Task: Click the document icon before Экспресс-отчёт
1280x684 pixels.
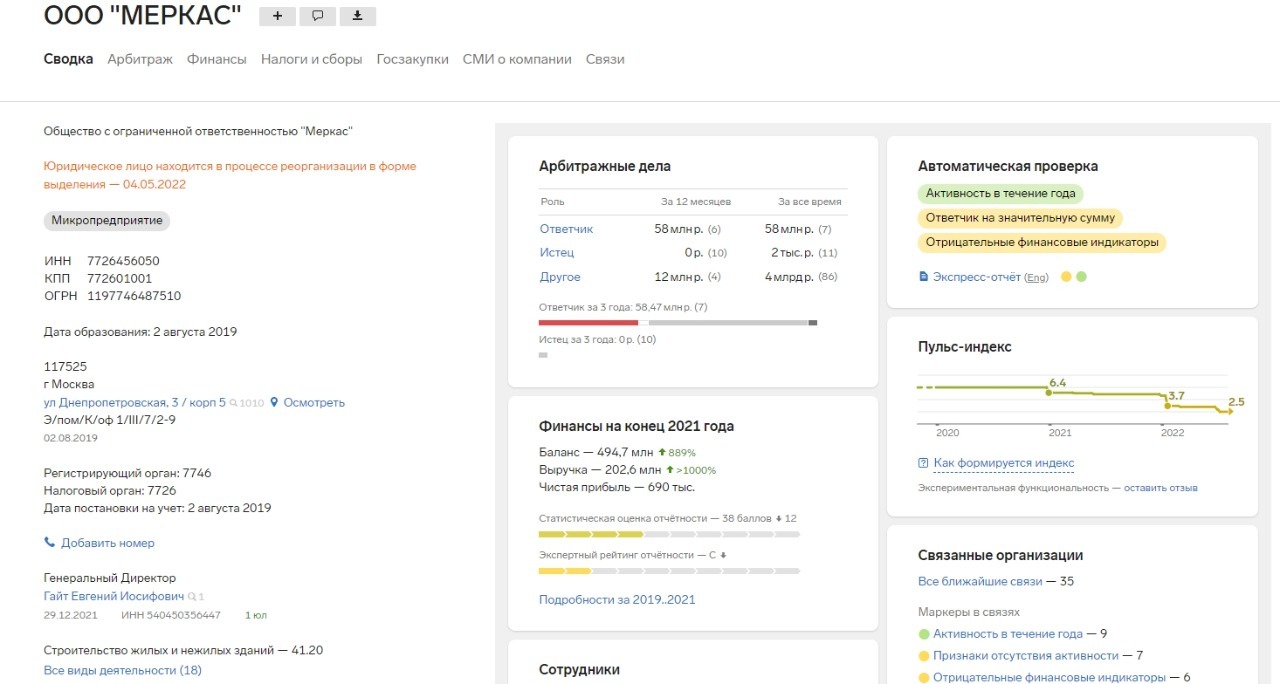Action: pyautogui.click(x=923, y=277)
